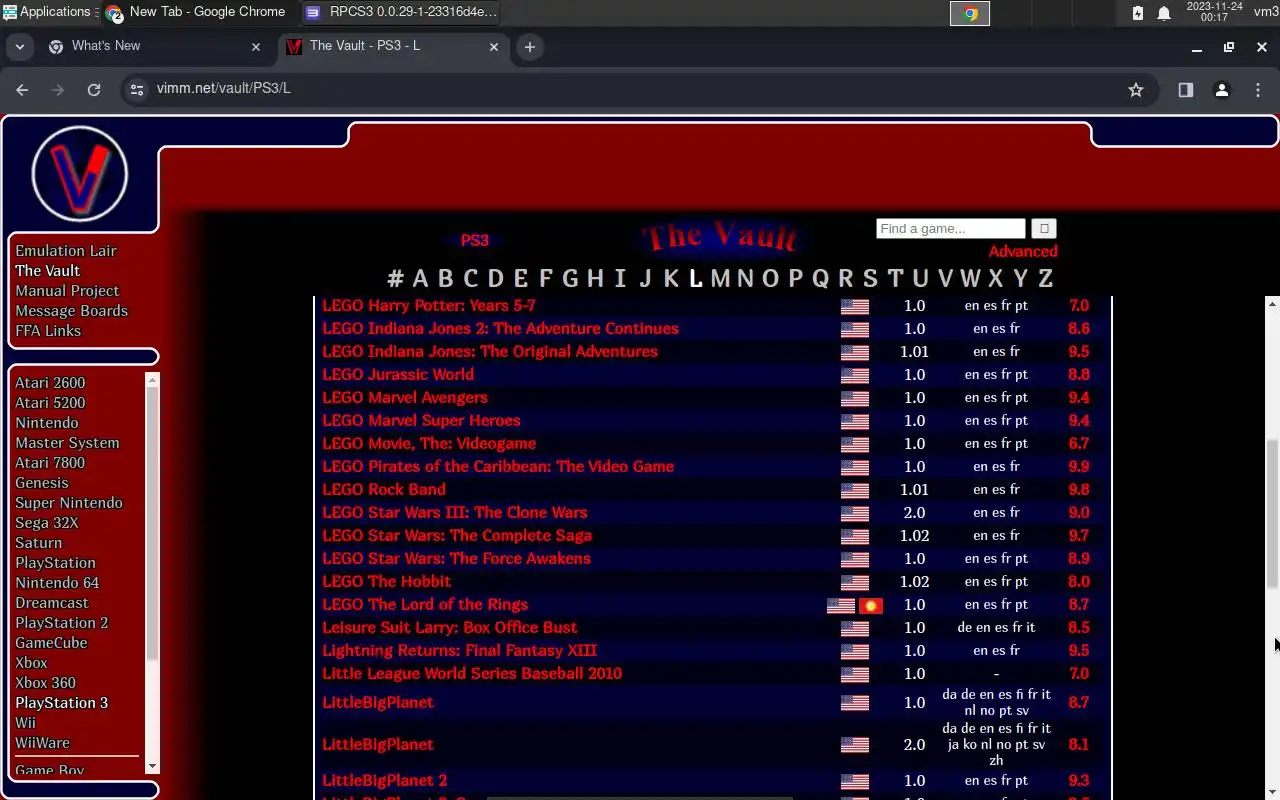Click the address bar URL
Viewport: 1280px width, 800px height.
(x=224, y=89)
